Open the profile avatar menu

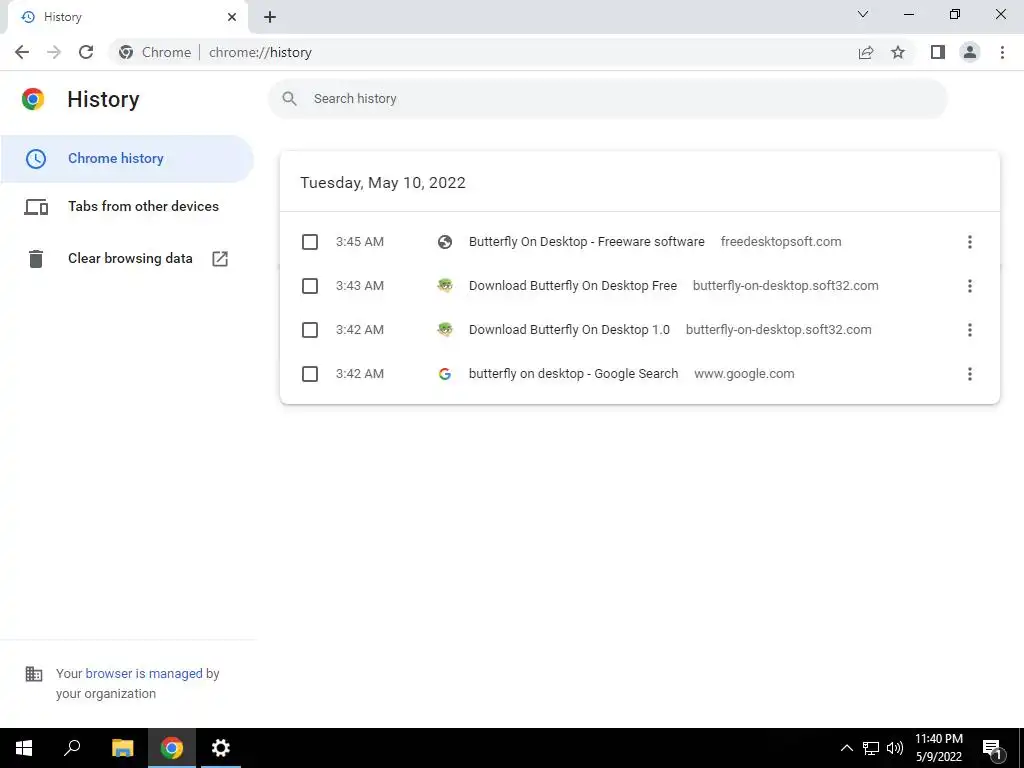tap(970, 52)
